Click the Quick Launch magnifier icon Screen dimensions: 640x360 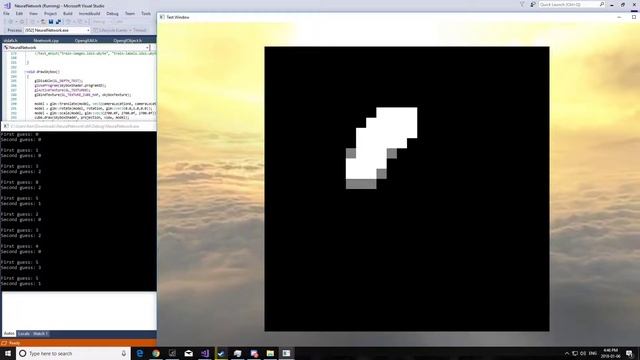(602, 4)
